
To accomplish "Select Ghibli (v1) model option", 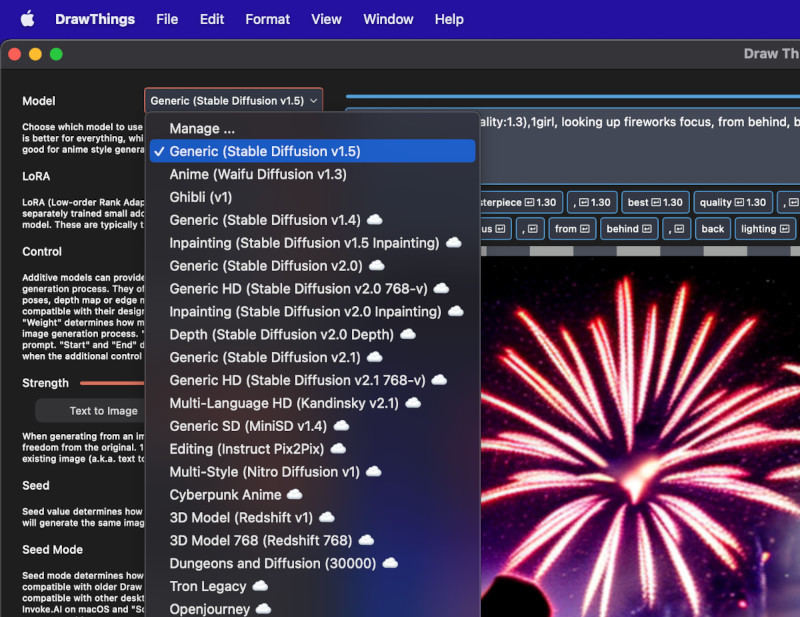I will click(x=201, y=197).
